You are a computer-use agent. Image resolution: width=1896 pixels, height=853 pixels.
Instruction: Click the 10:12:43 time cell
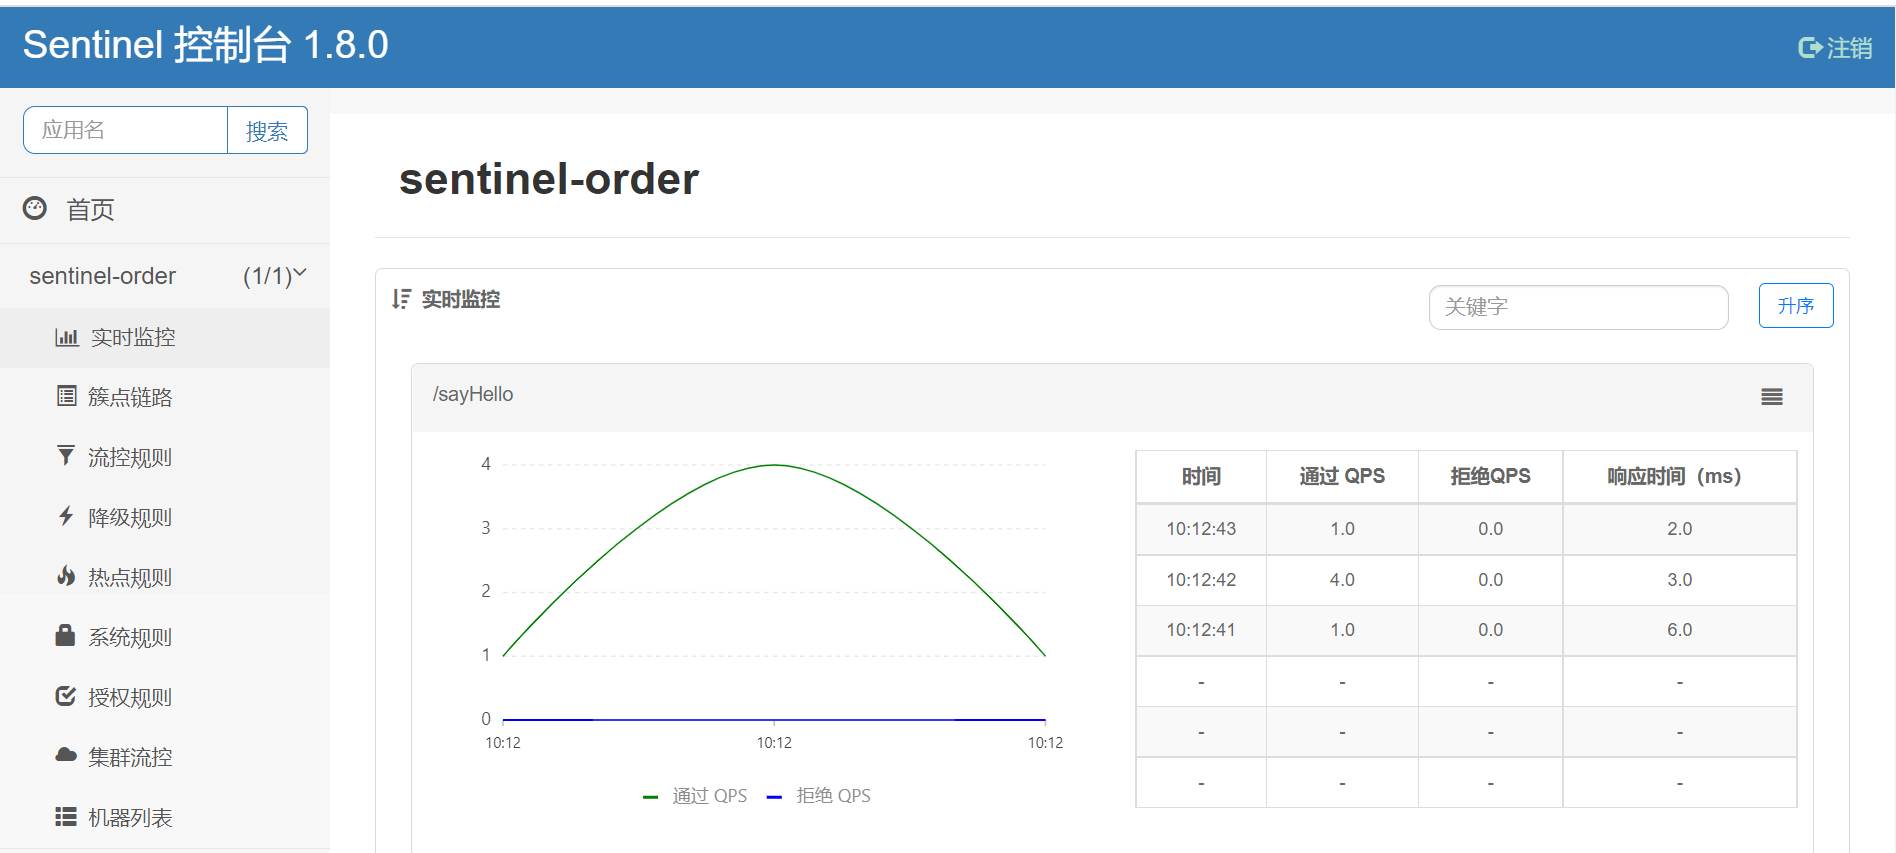click(x=1201, y=529)
